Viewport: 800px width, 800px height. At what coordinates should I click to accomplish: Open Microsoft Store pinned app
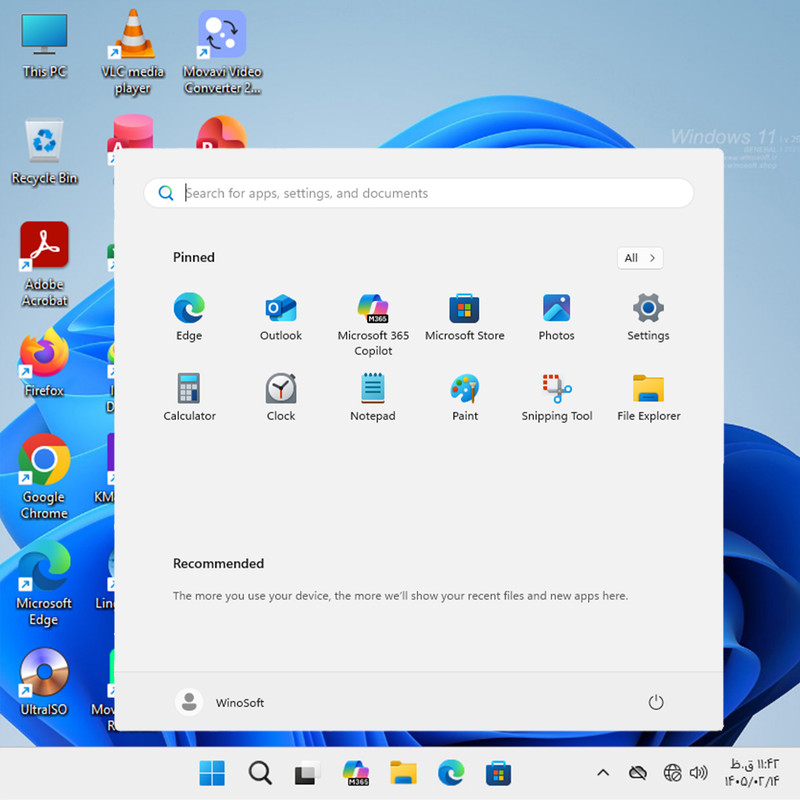464,317
